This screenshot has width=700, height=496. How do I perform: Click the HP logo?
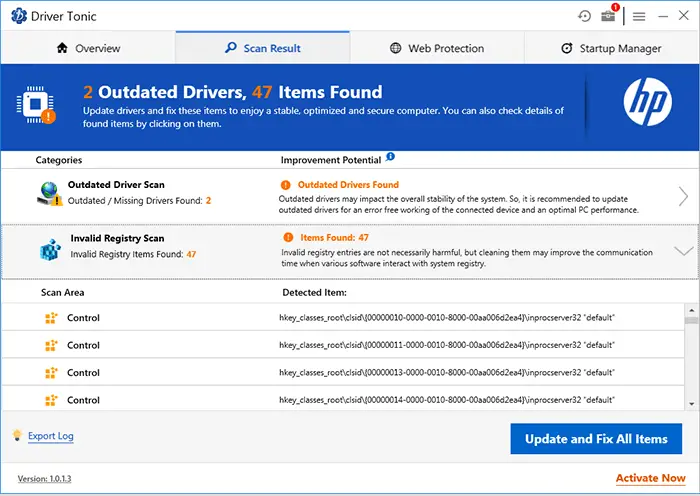[x=647, y=100]
